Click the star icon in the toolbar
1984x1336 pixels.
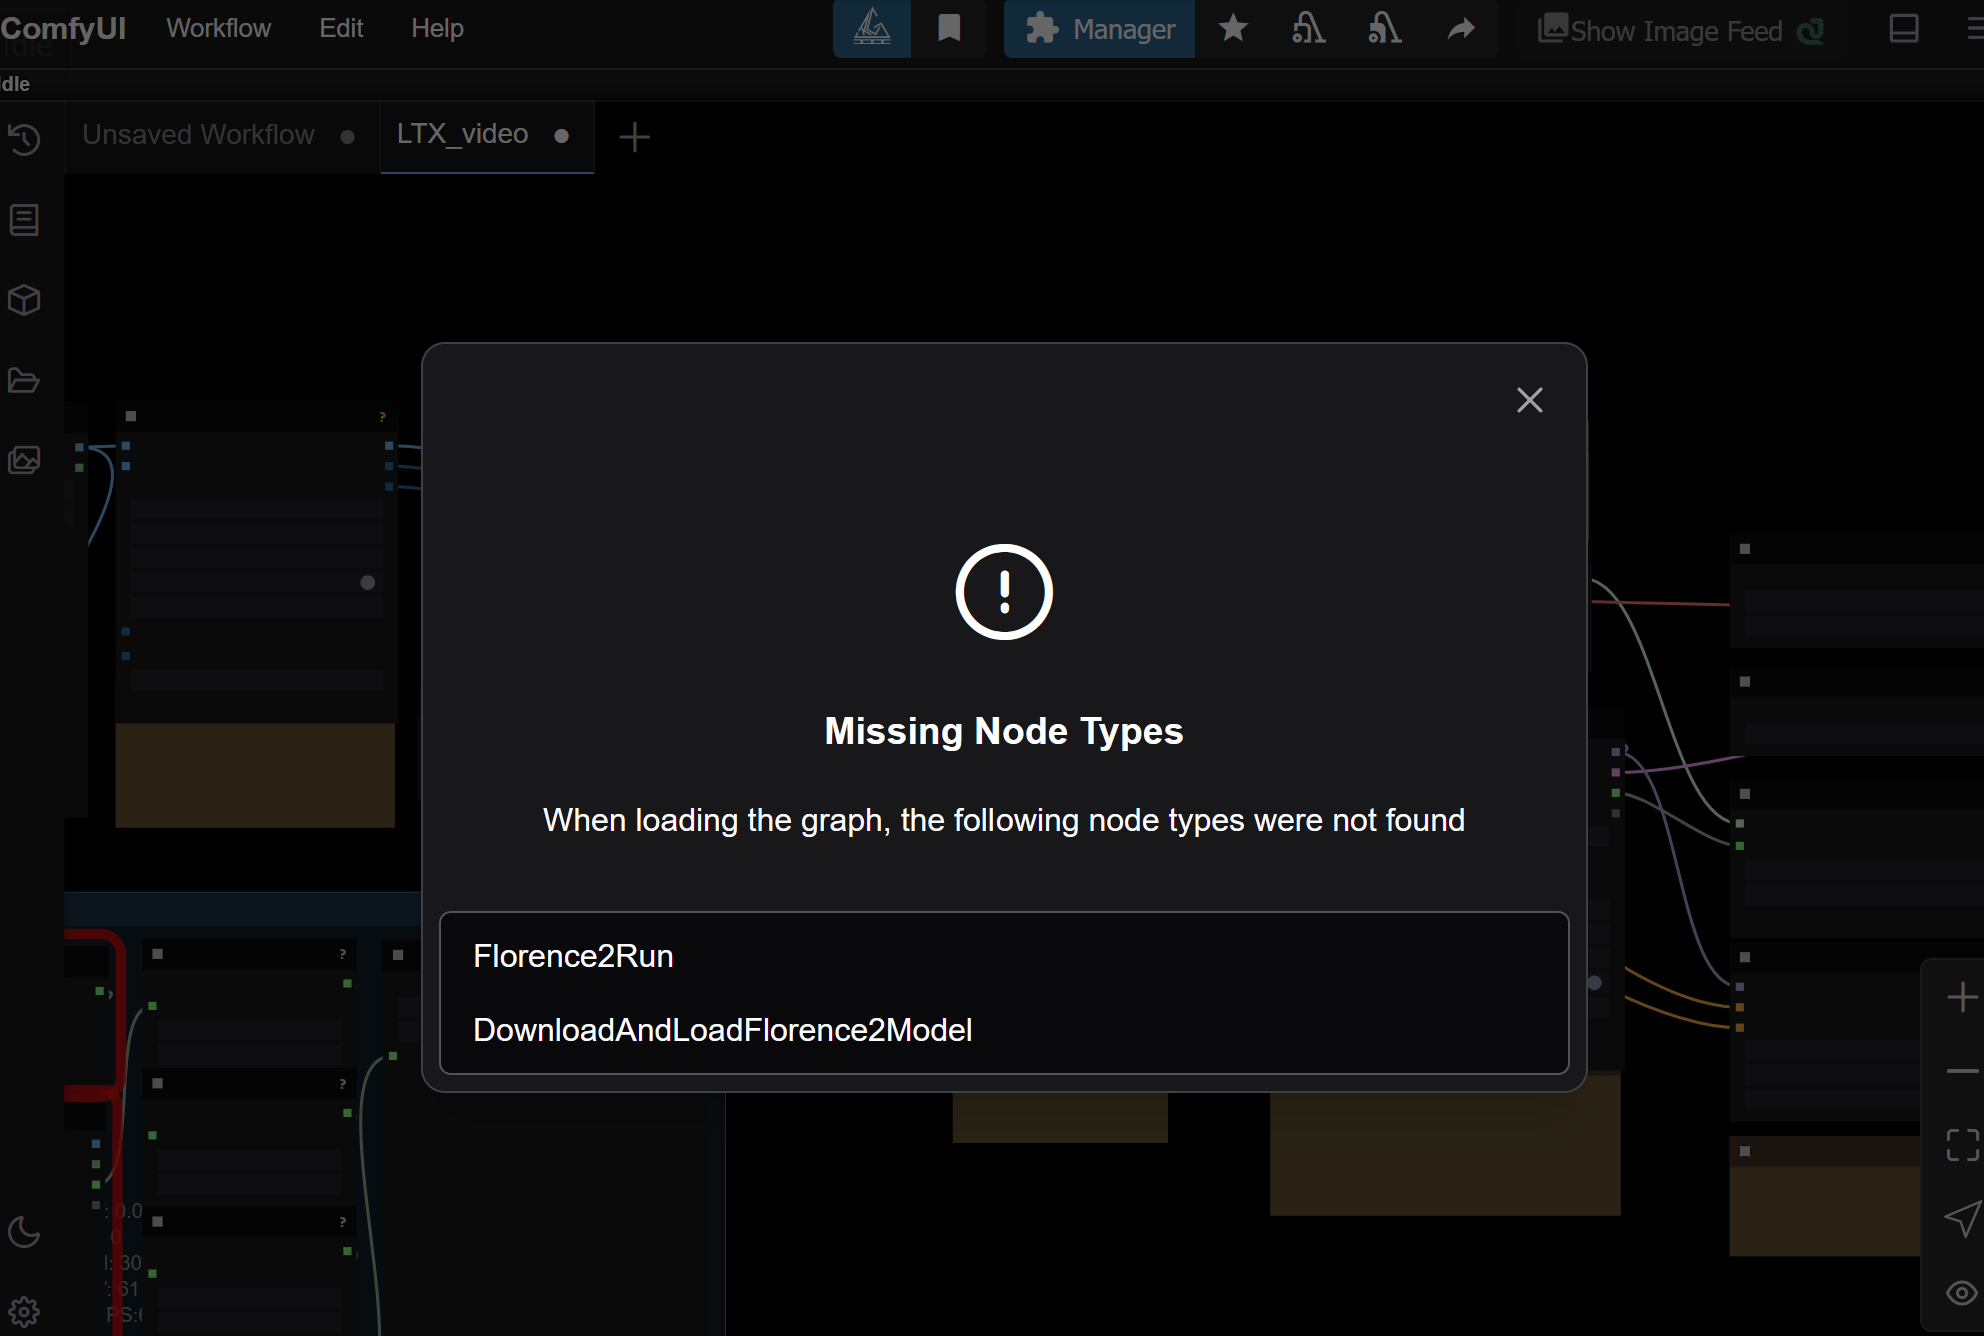pos(1233,29)
